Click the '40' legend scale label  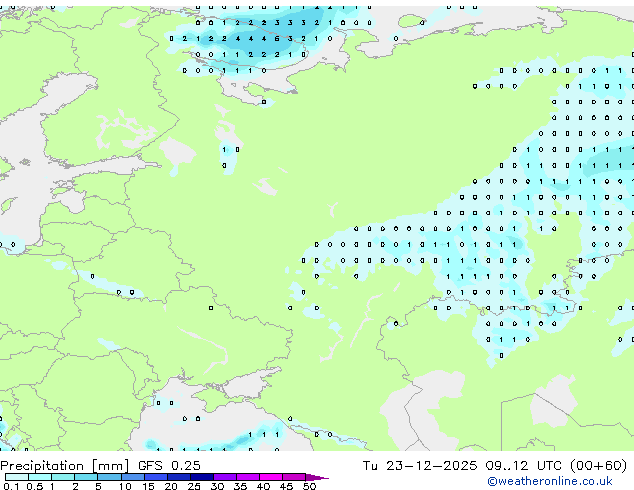[264, 486]
